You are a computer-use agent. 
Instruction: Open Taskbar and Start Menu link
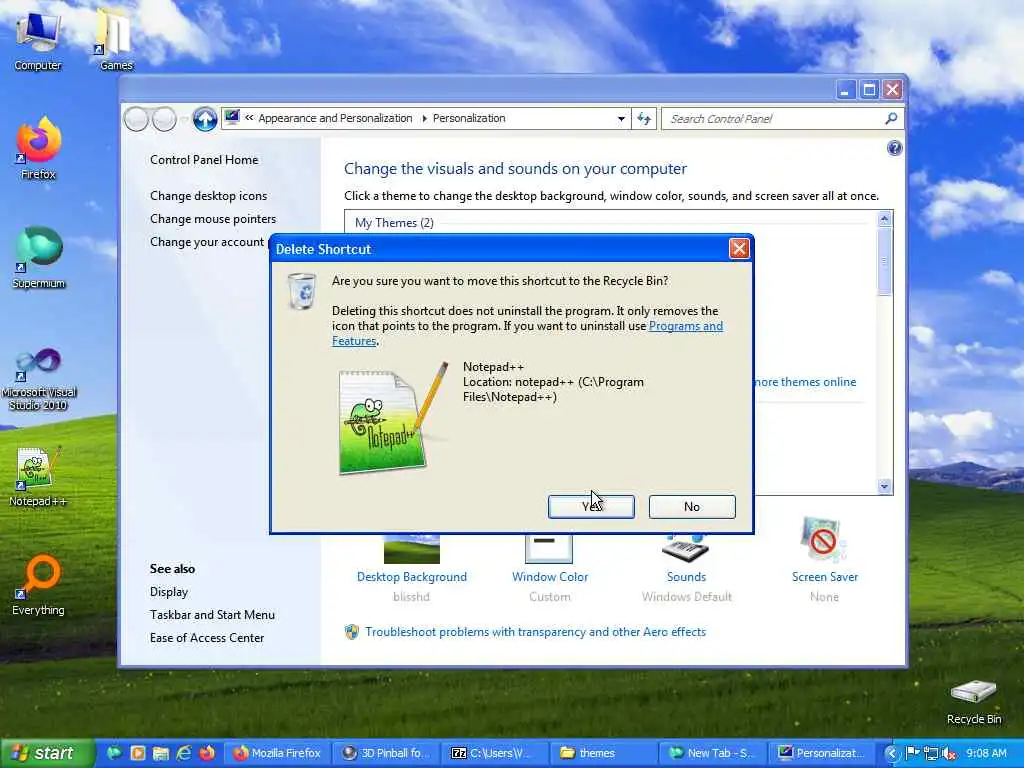(x=212, y=615)
